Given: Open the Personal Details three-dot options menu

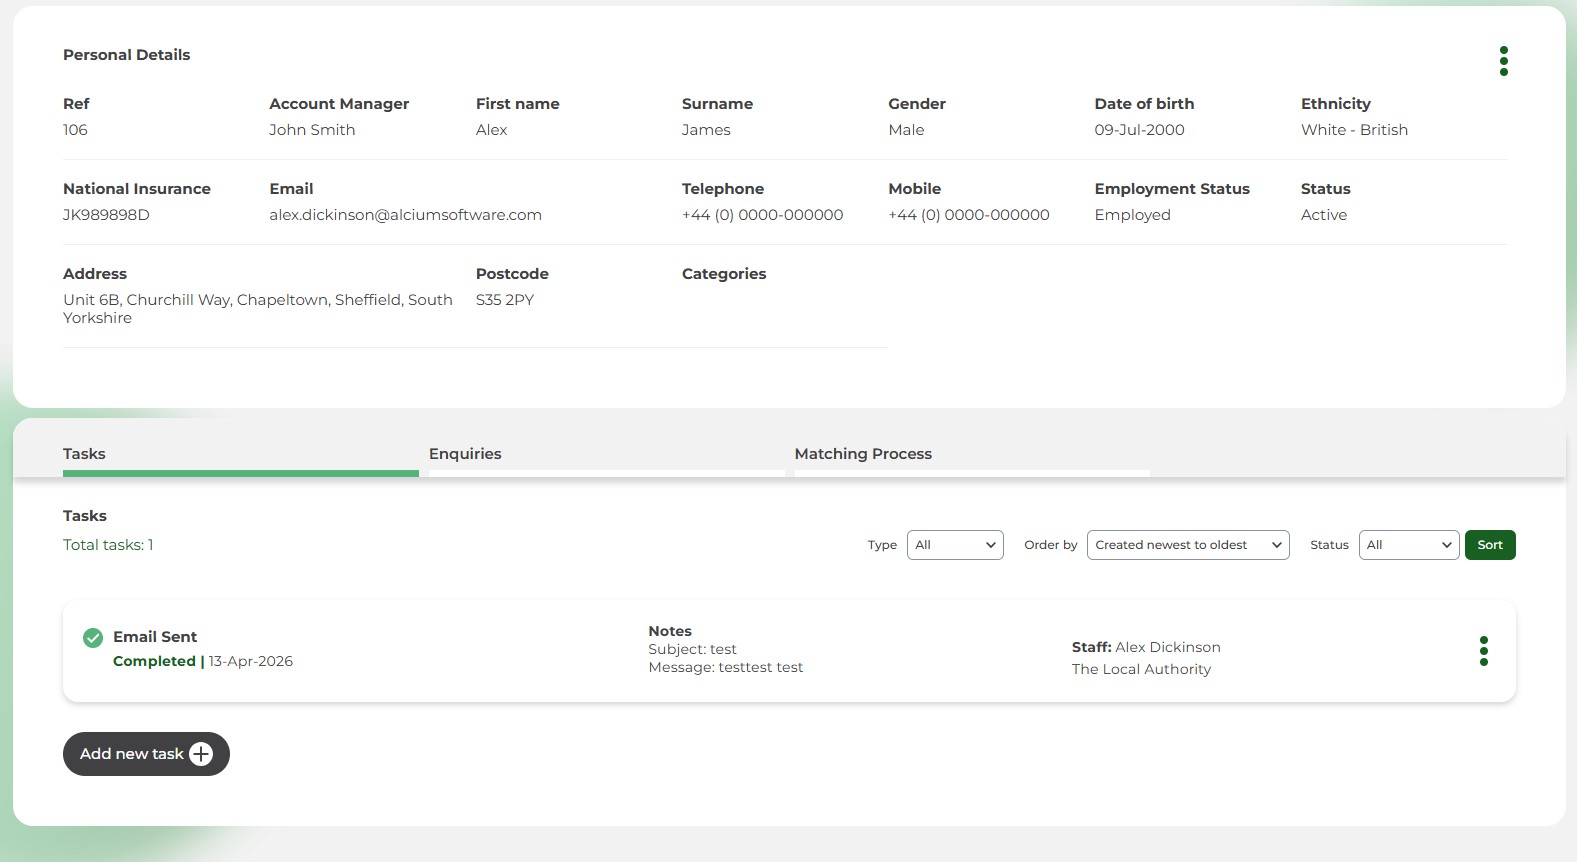Looking at the screenshot, I should pyautogui.click(x=1503, y=61).
